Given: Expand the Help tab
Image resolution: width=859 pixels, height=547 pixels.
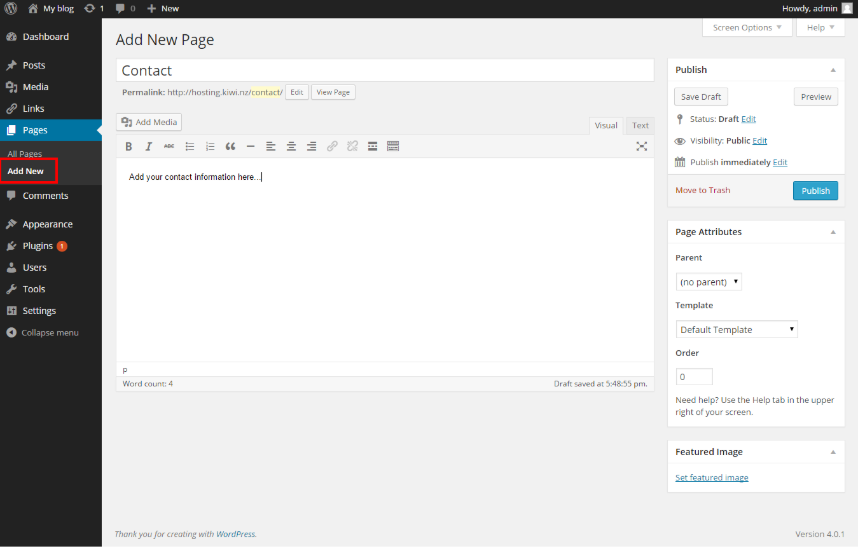Looking at the screenshot, I should click(821, 27).
